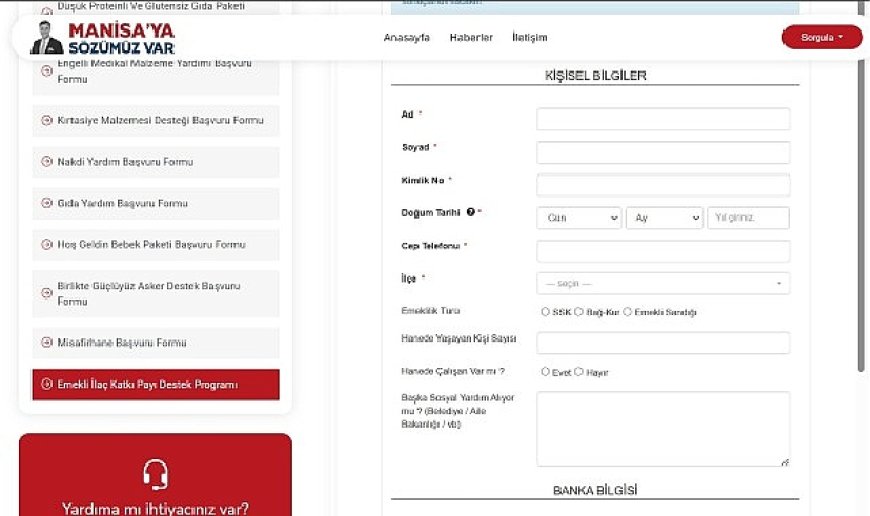
Task: Expand the İlçe district selector
Action: (x=663, y=284)
